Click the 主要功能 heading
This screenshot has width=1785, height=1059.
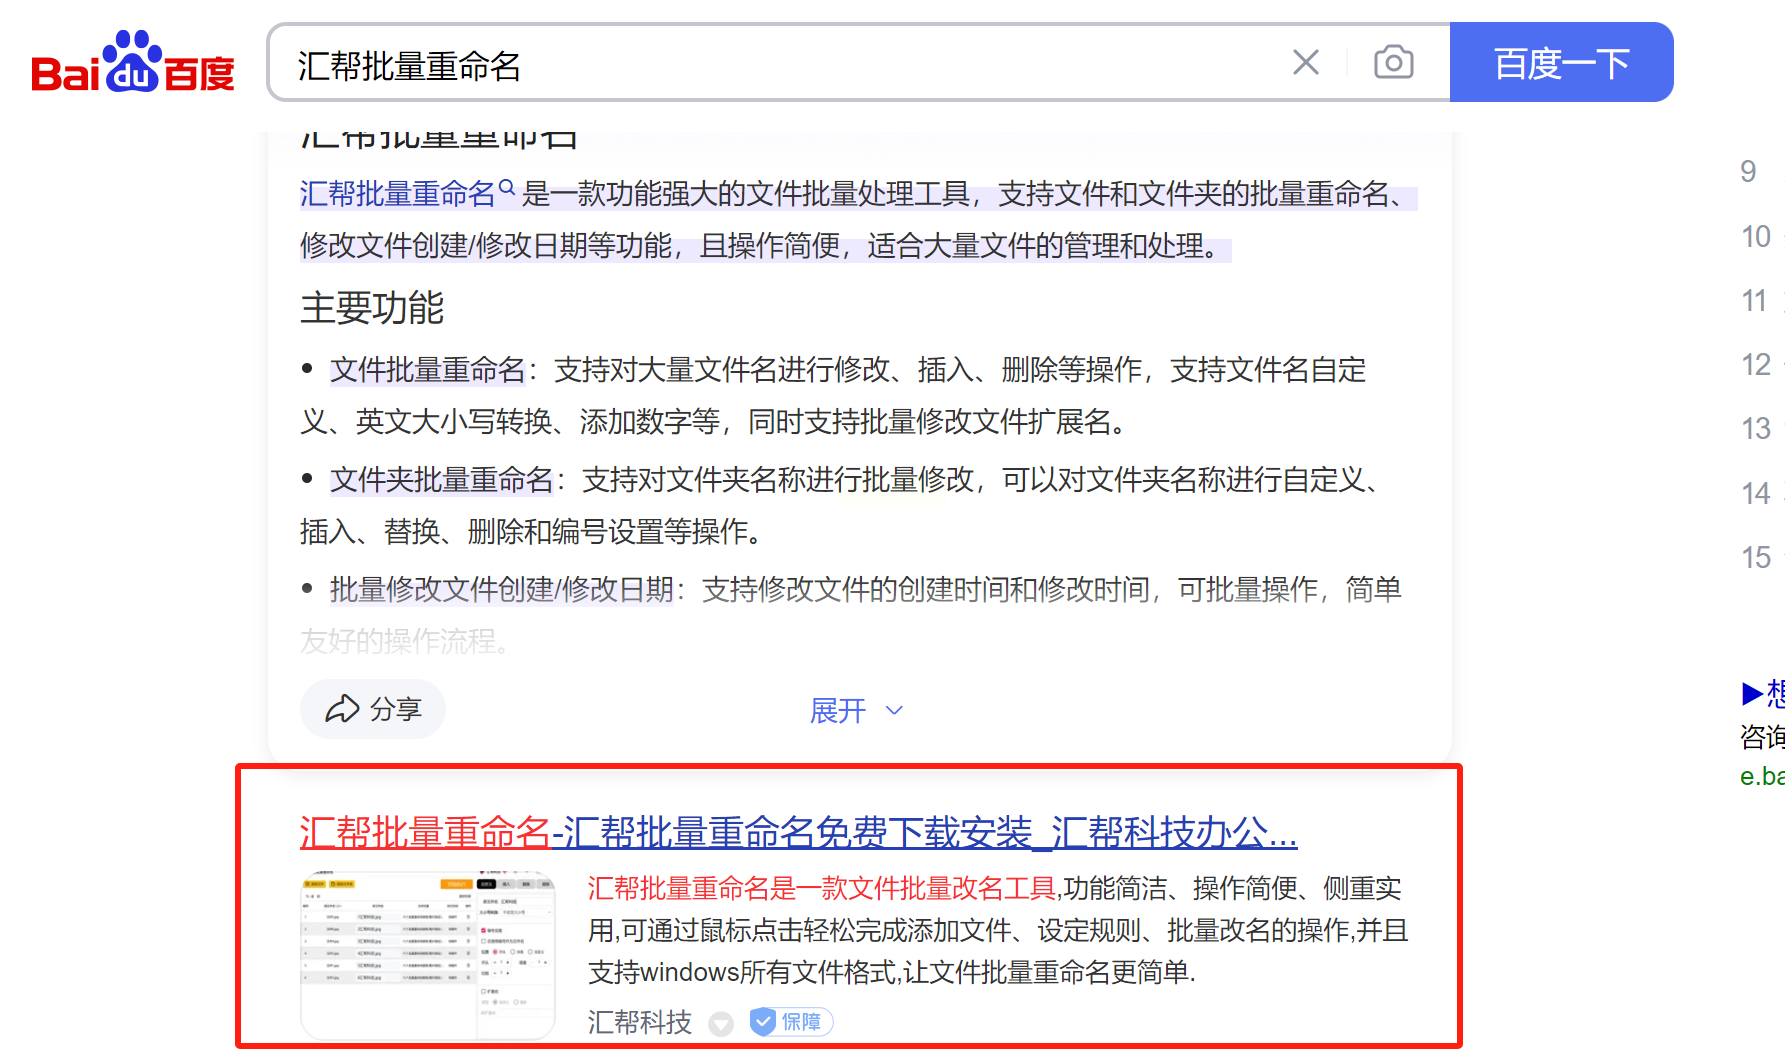click(372, 308)
